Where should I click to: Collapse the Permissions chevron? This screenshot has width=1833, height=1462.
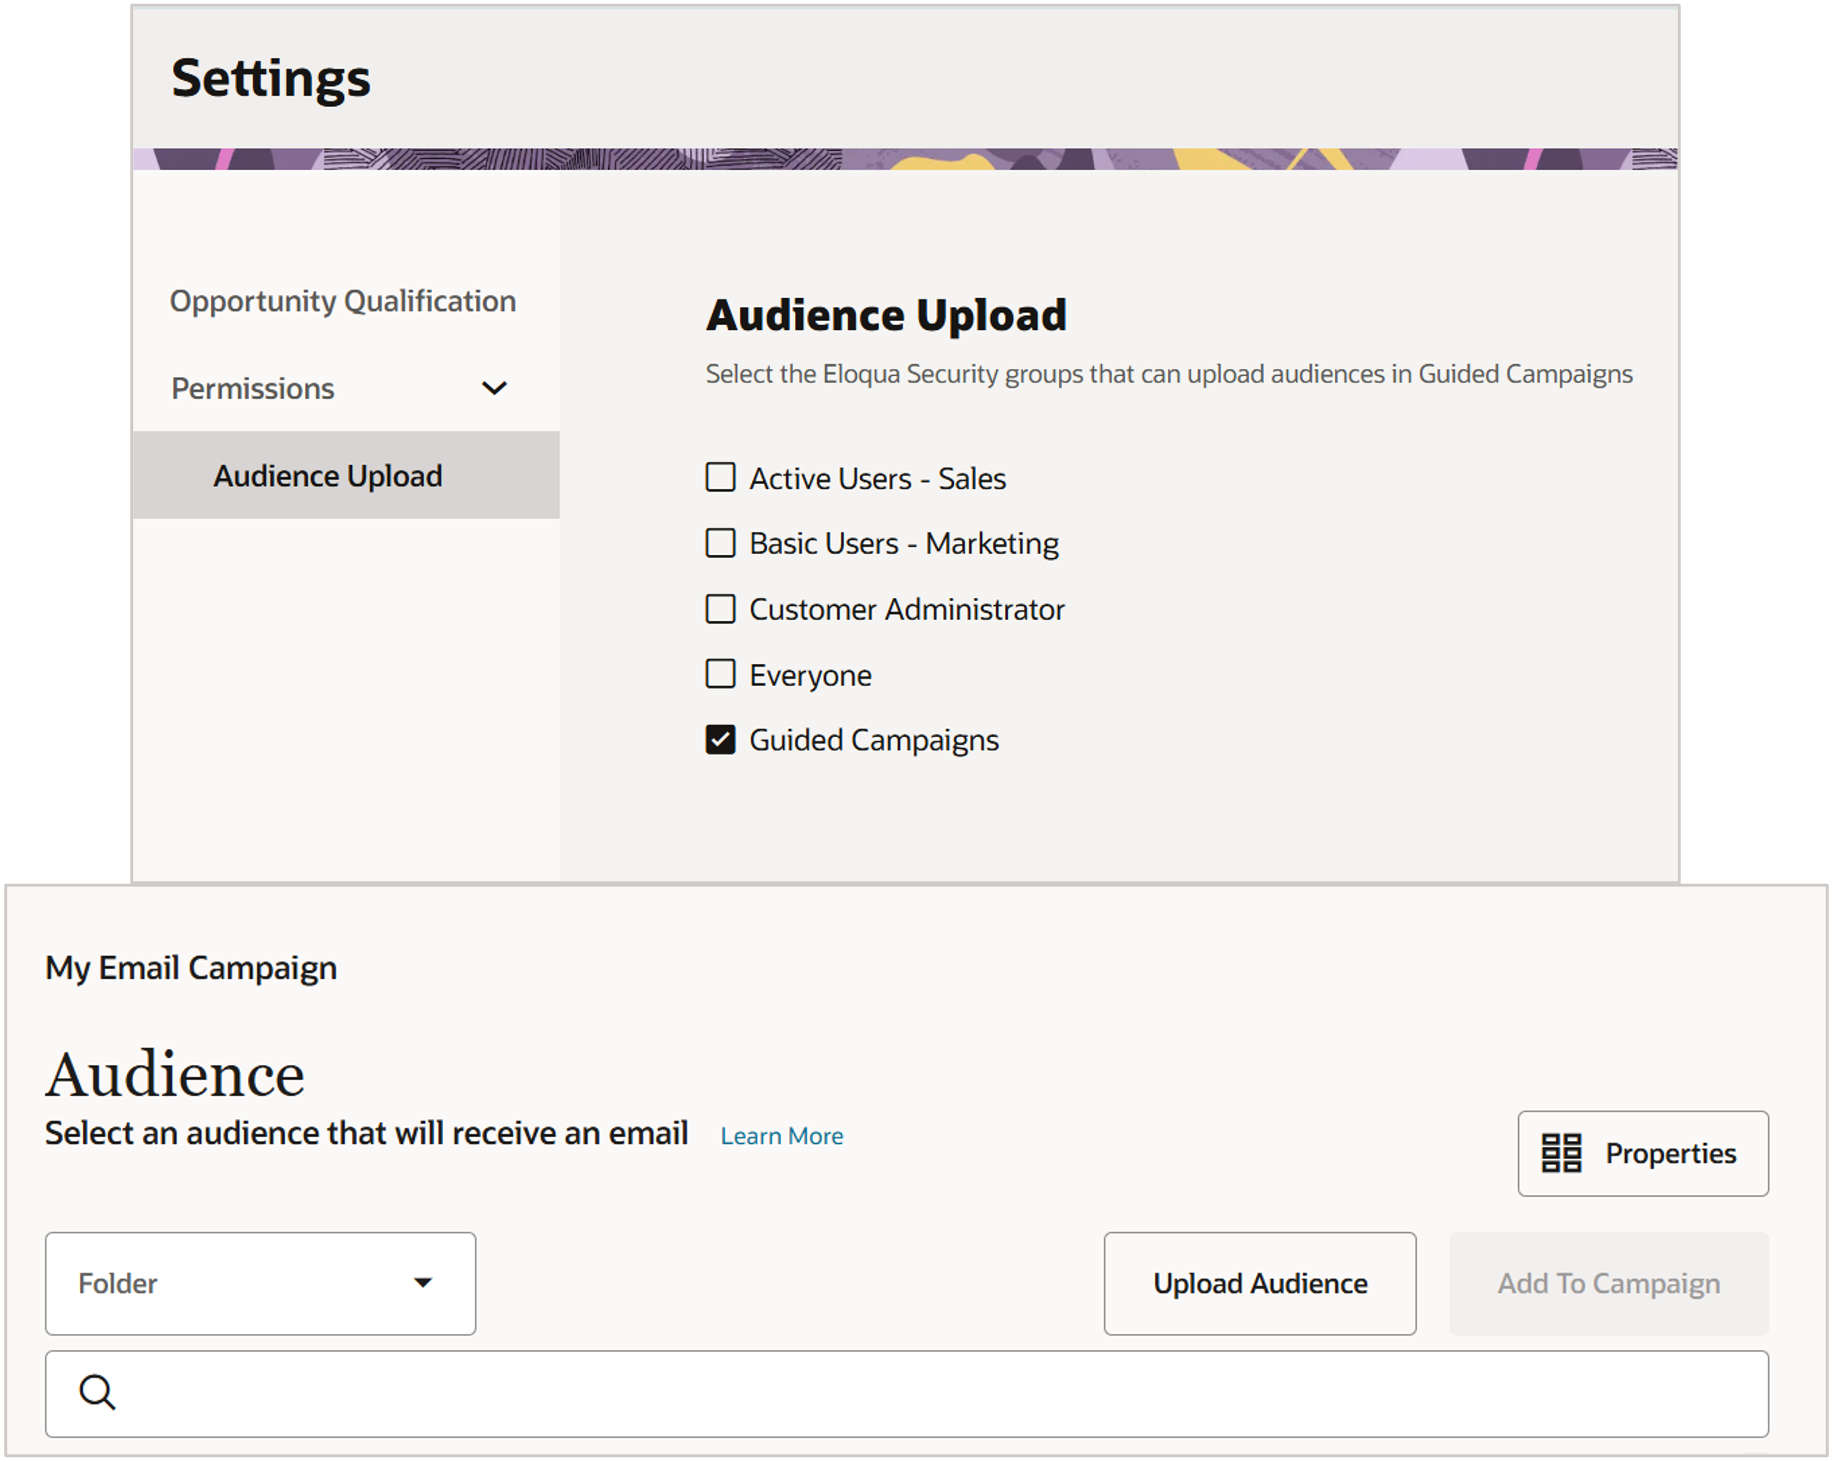(494, 388)
